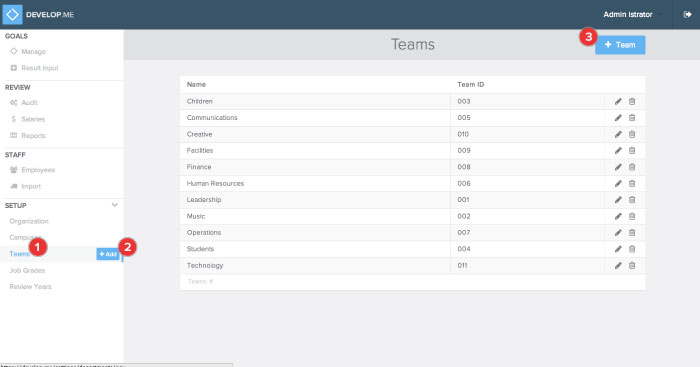The image size is (700, 367).
Task: Delete the Finance team
Action: tap(632, 167)
